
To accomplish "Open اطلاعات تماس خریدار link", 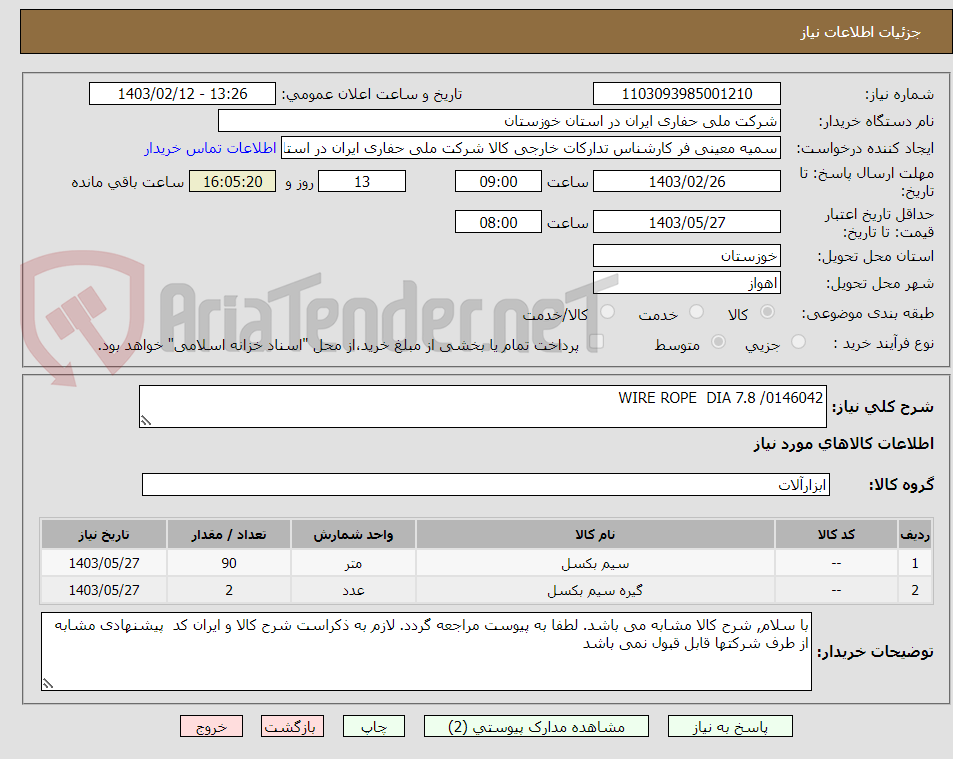I will 210,148.
